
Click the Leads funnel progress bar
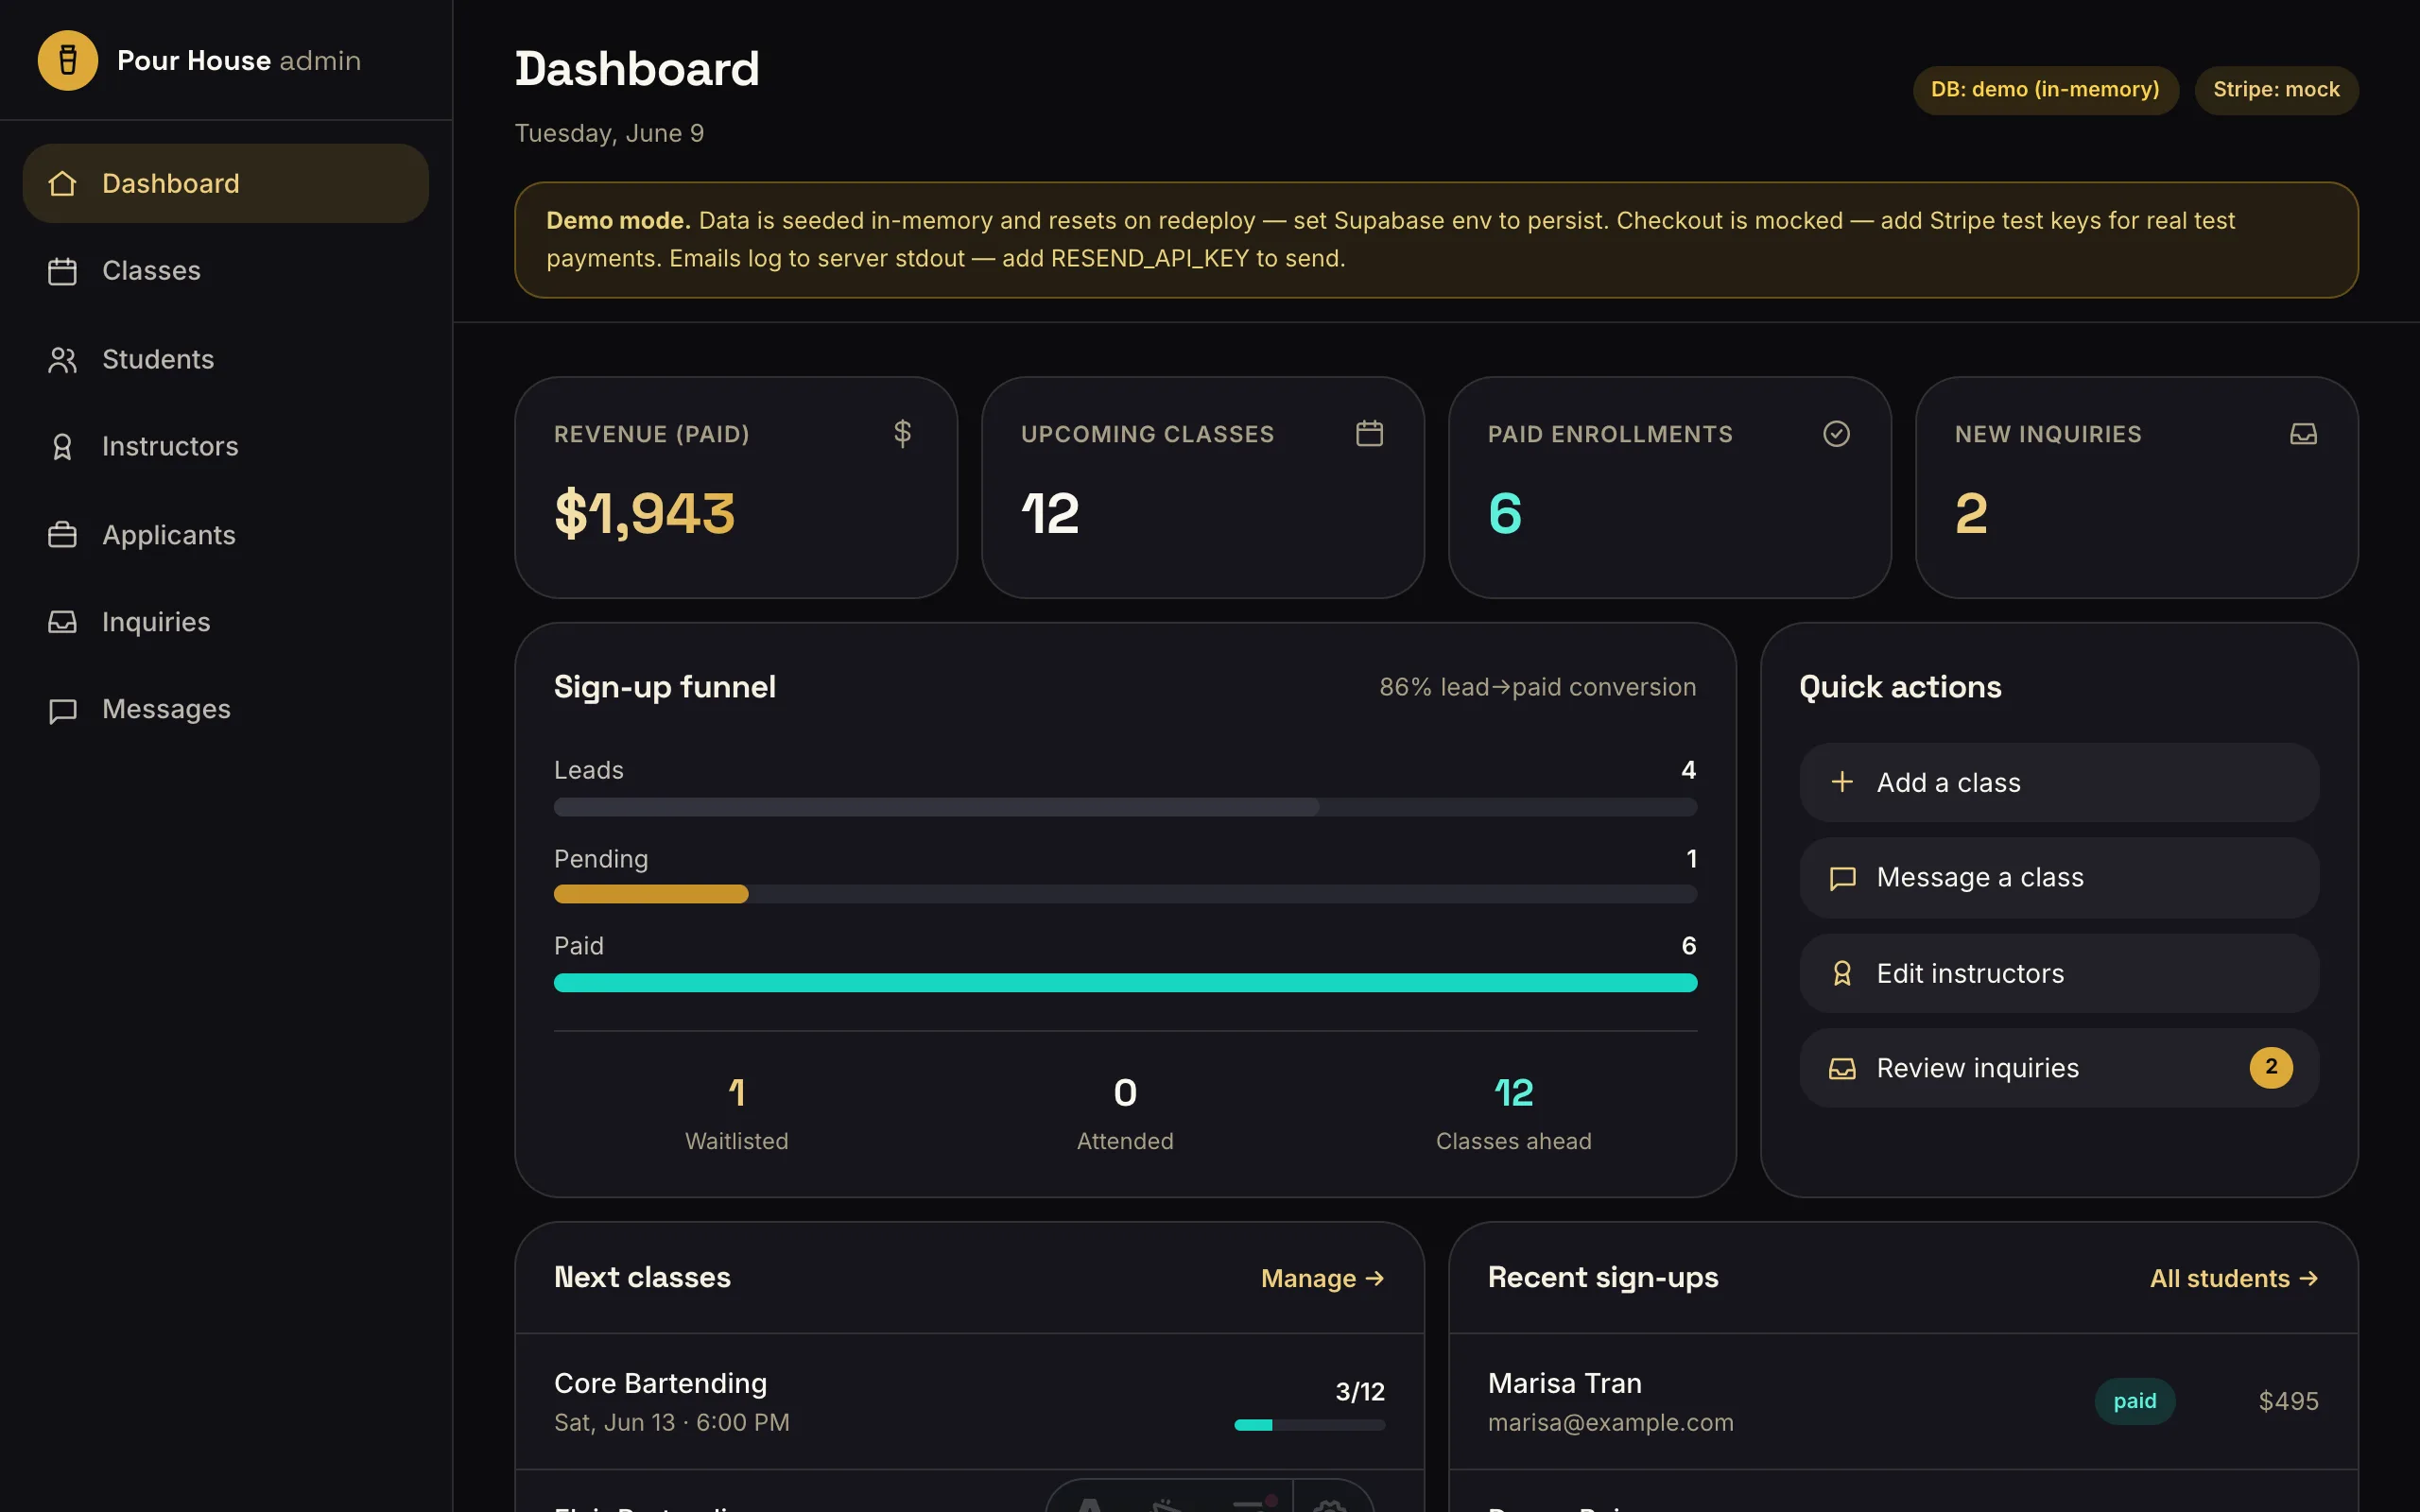click(x=1125, y=807)
